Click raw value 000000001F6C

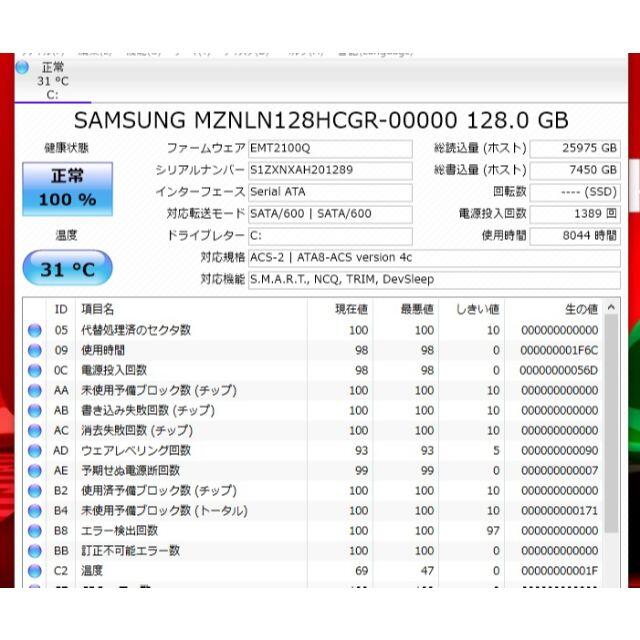[559, 350]
